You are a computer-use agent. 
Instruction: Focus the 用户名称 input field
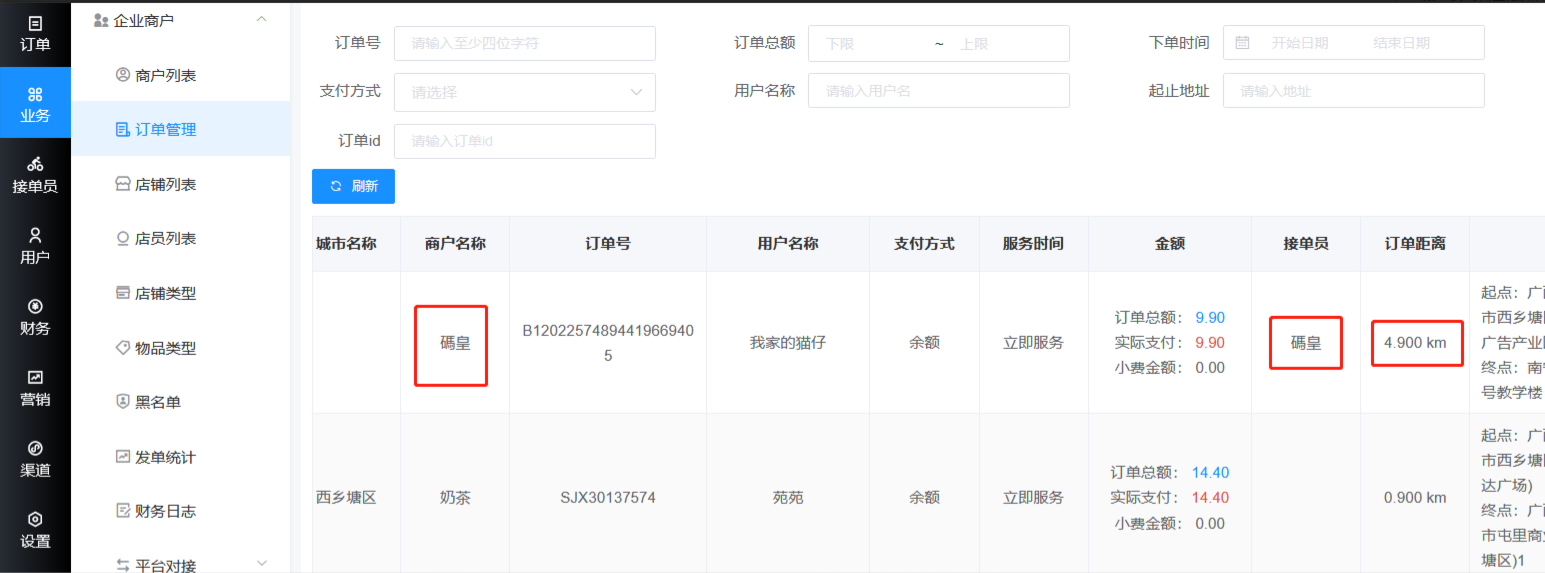coord(938,91)
